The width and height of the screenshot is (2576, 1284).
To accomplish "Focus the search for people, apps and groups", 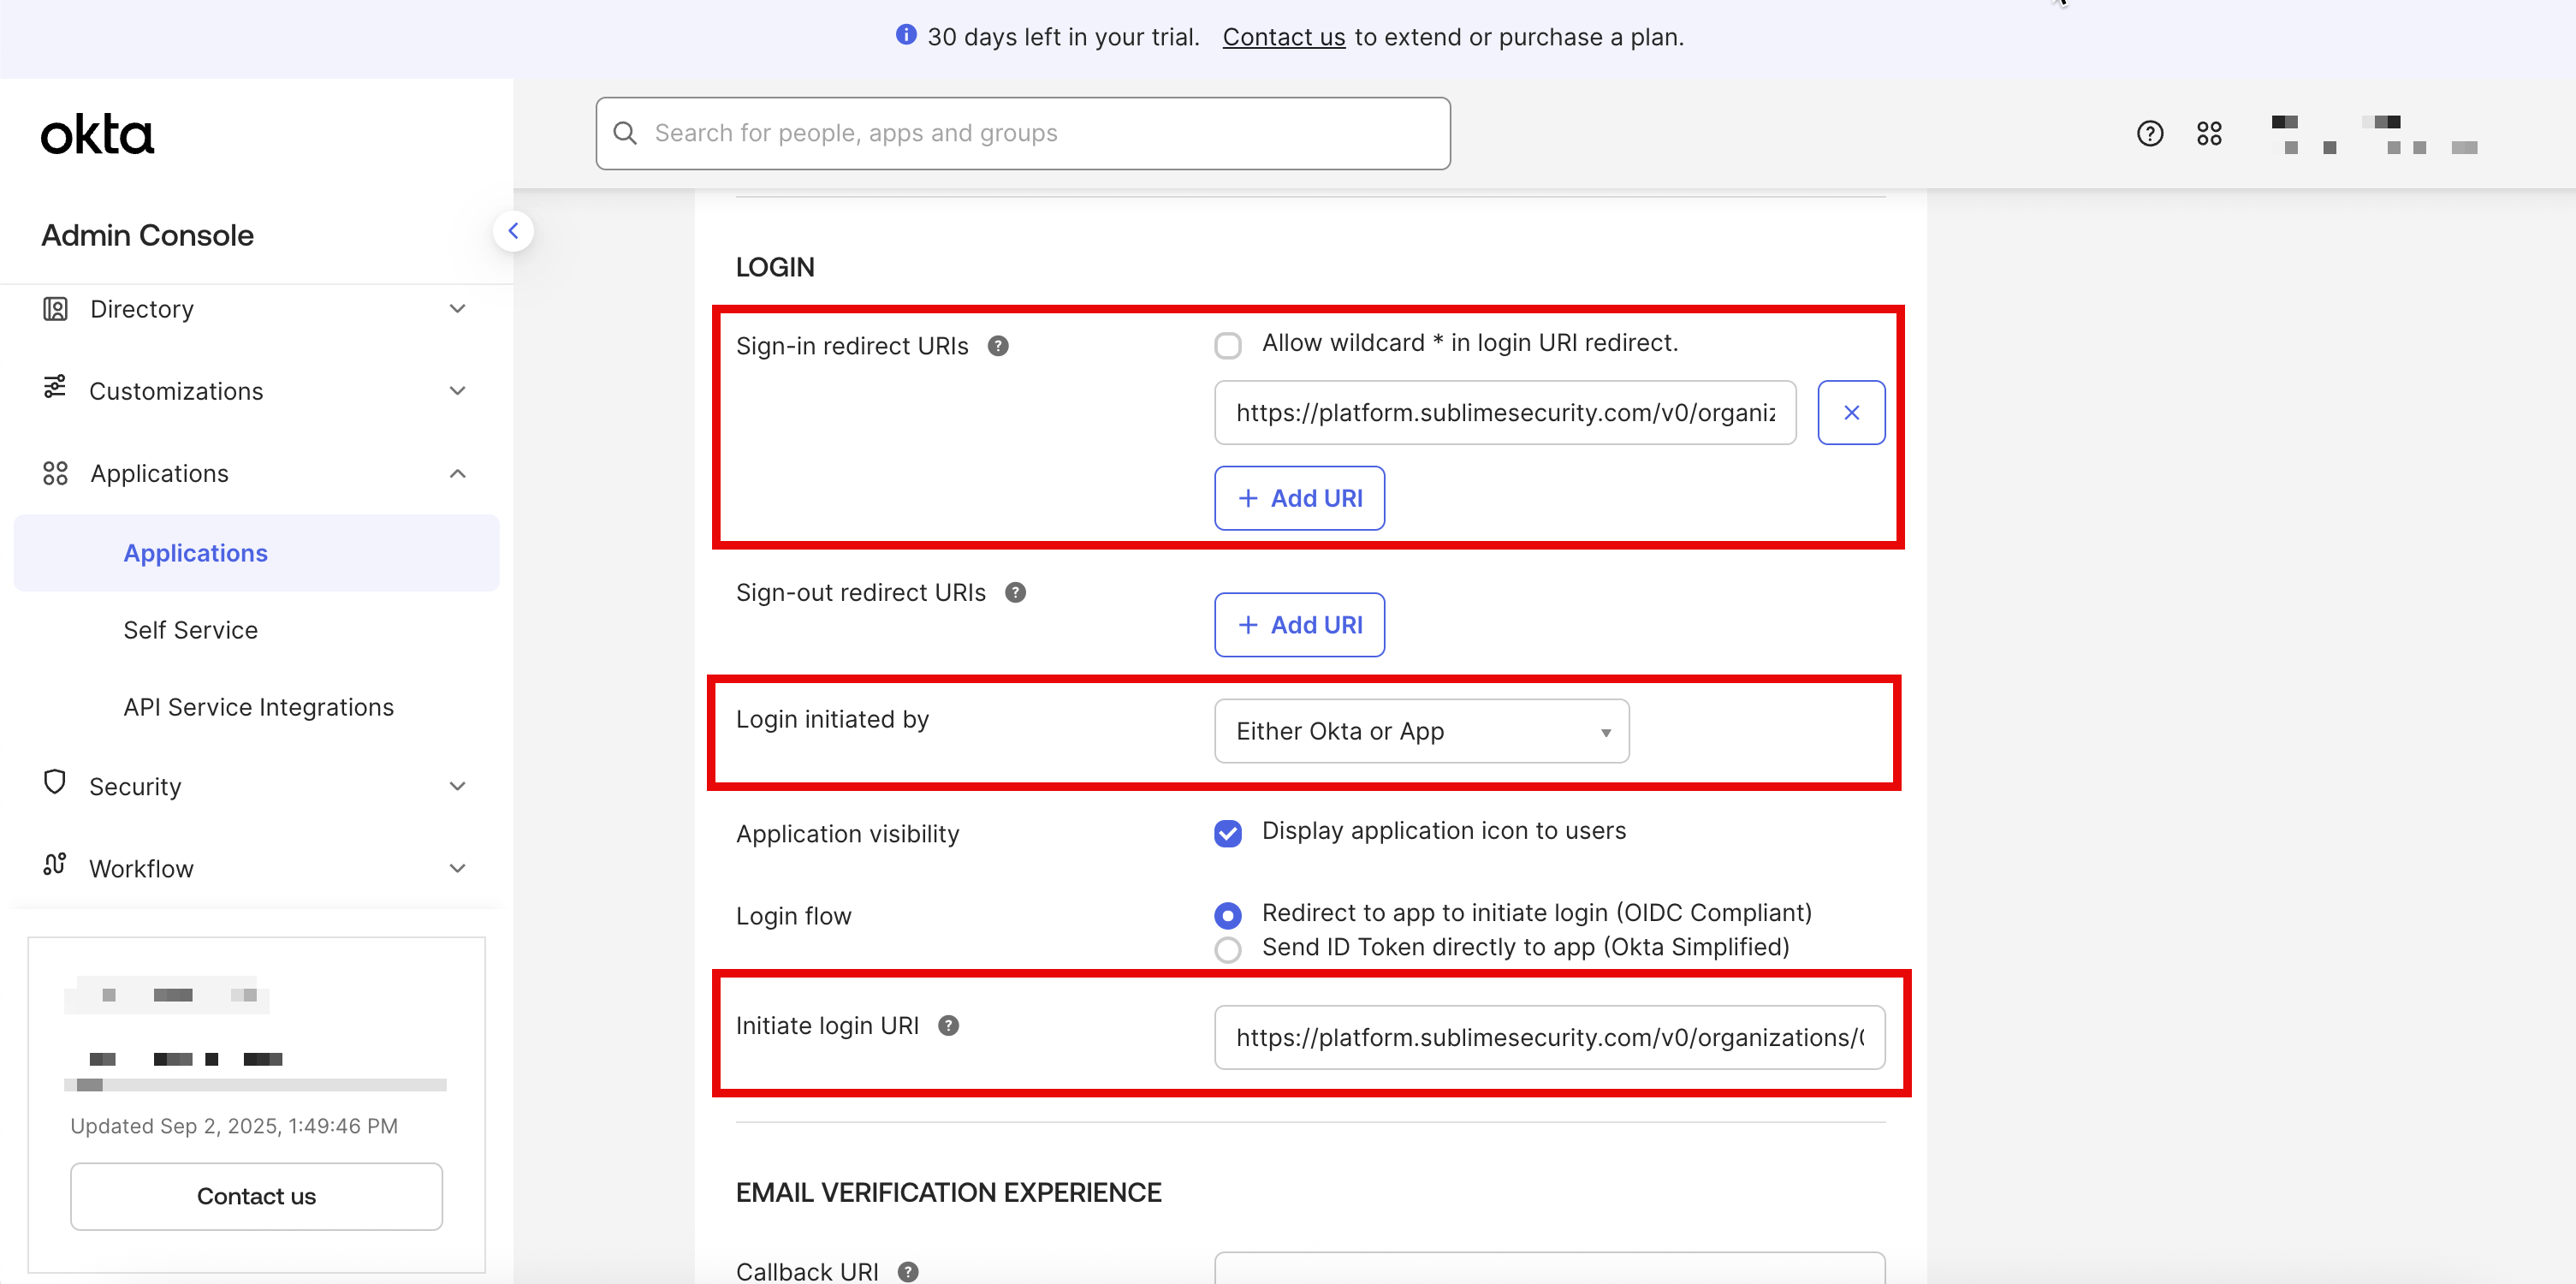I will (1022, 133).
